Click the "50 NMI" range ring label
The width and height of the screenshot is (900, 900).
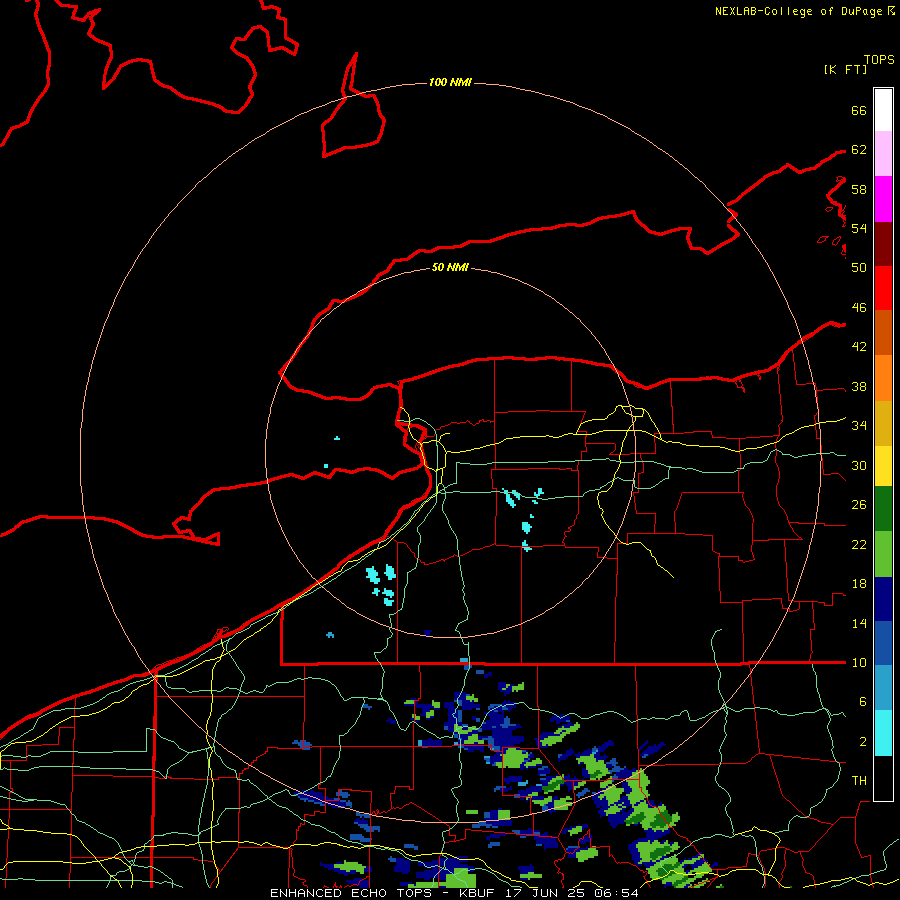tap(450, 267)
